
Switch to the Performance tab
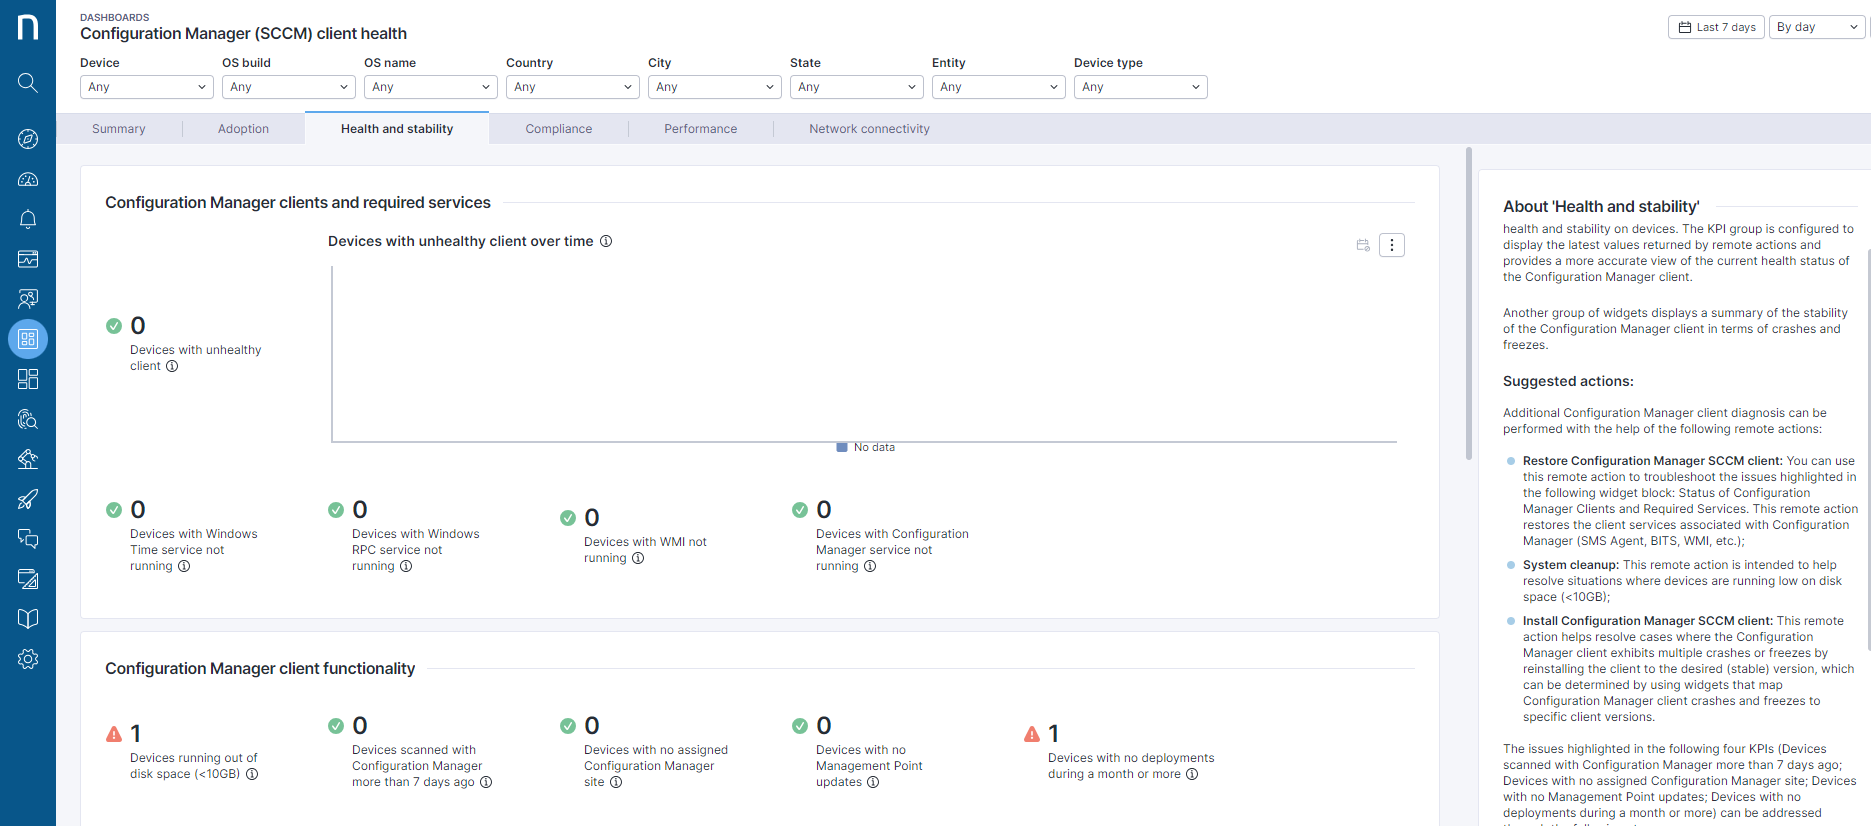(700, 129)
